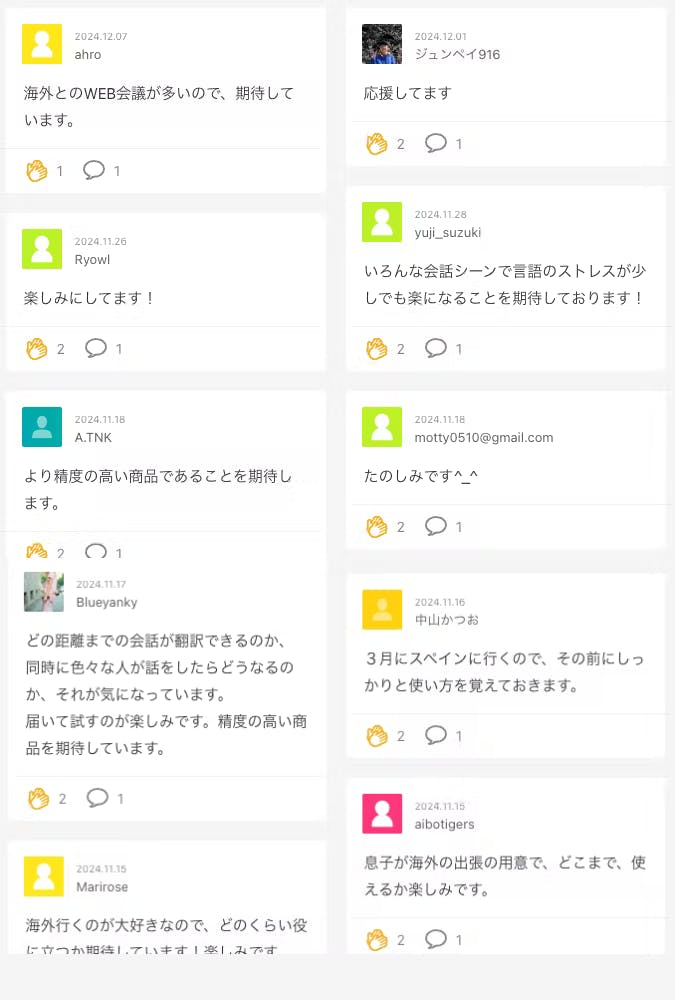This screenshot has height=1000, width=675.
Task: Click 中山かつお's yellow avatar
Action: point(382,610)
